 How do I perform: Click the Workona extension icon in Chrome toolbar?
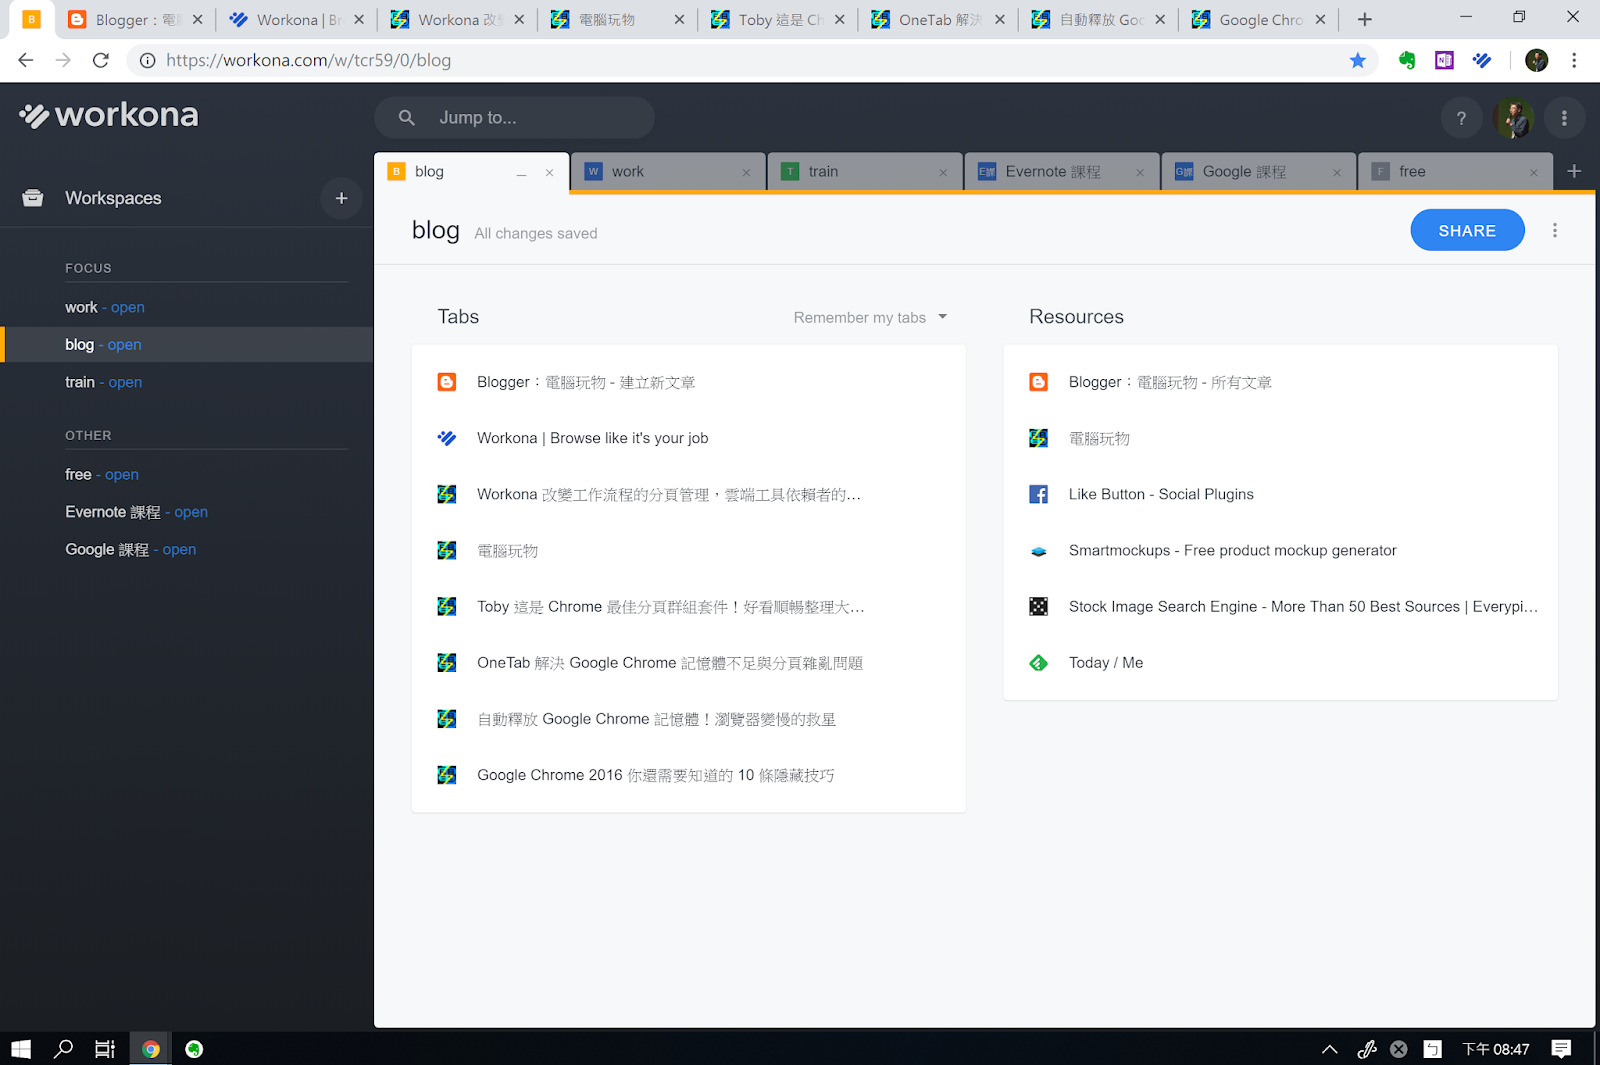pyautogui.click(x=1482, y=60)
